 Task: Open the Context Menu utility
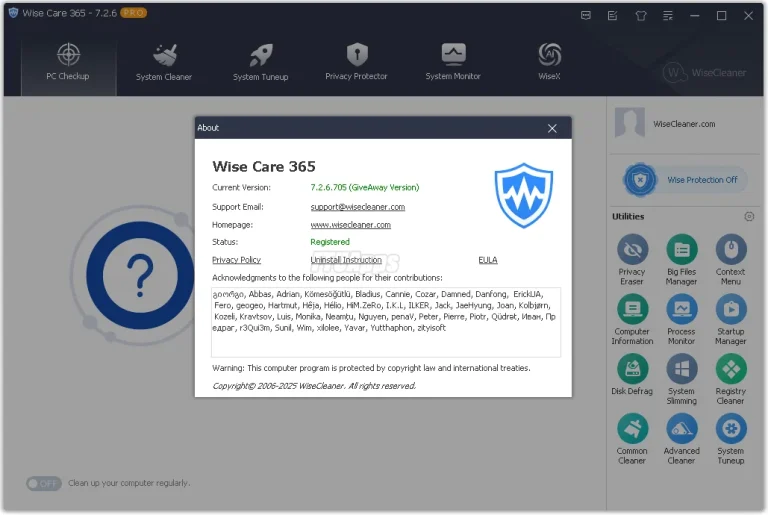tap(730, 251)
